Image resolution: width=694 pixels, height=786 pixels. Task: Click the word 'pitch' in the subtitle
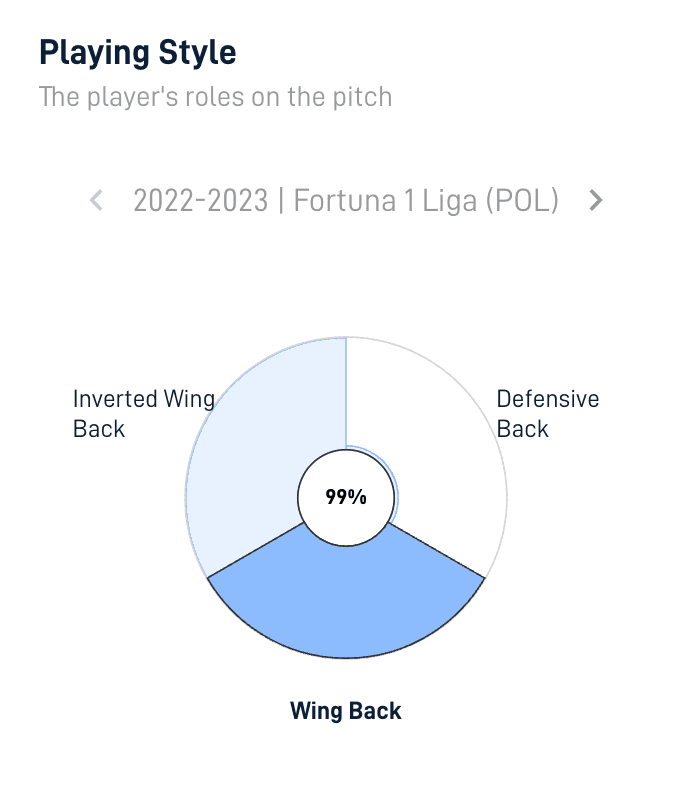pos(363,97)
